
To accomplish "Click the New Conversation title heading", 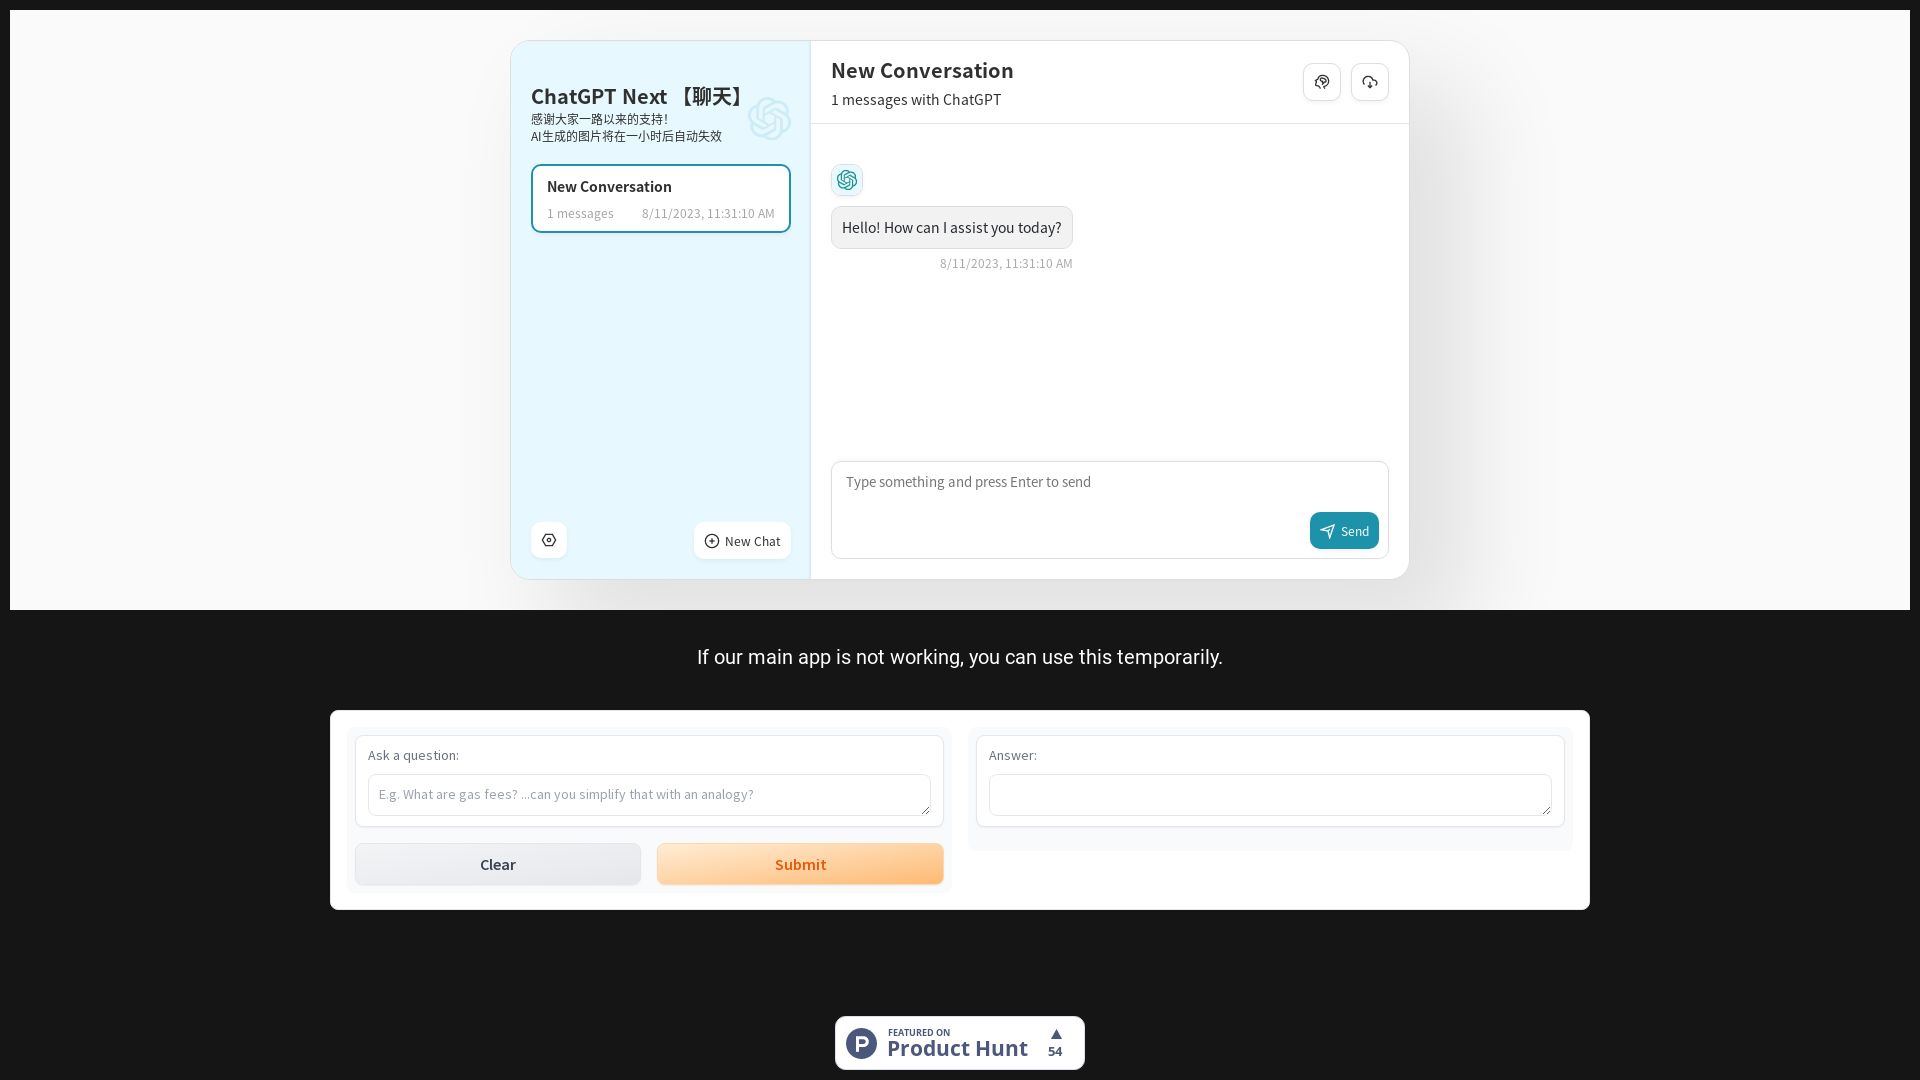I will pos(922,70).
